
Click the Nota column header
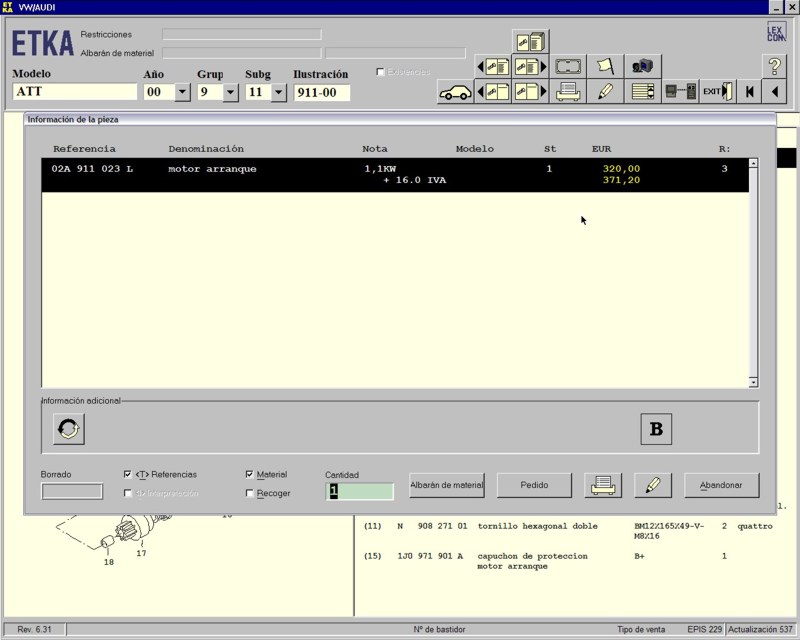click(x=375, y=149)
